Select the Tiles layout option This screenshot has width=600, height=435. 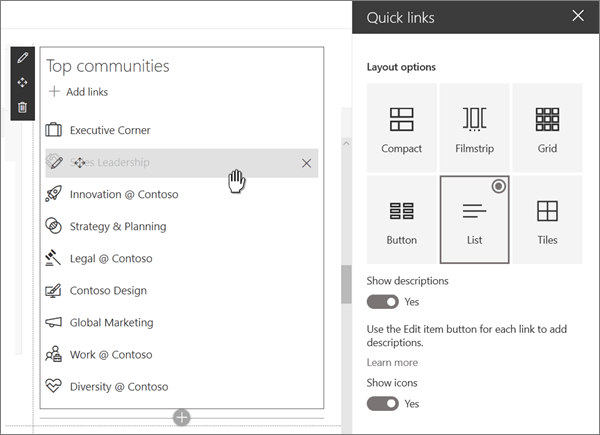(548, 220)
